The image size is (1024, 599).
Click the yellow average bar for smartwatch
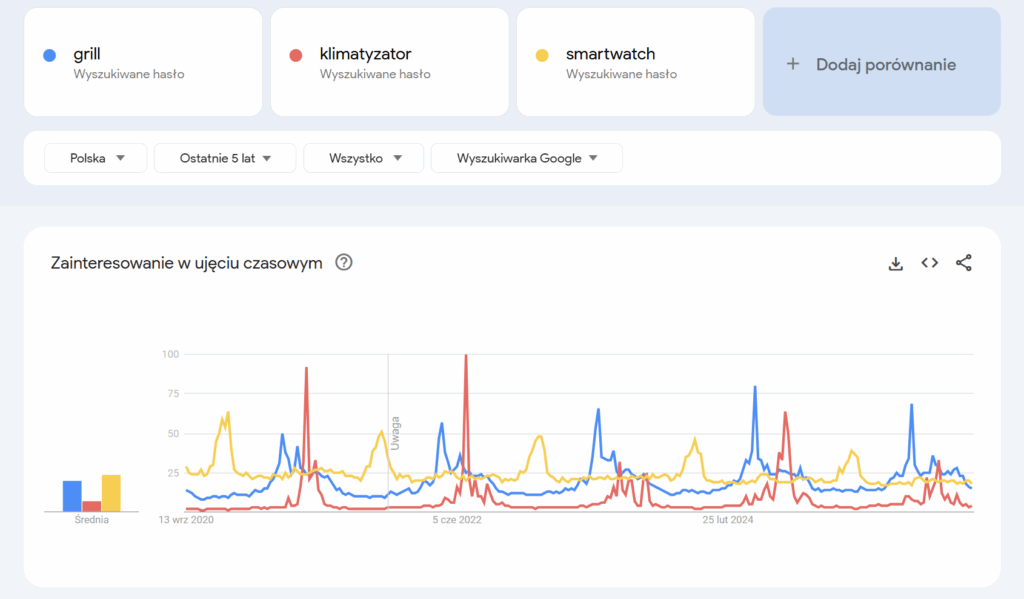click(111, 493)
